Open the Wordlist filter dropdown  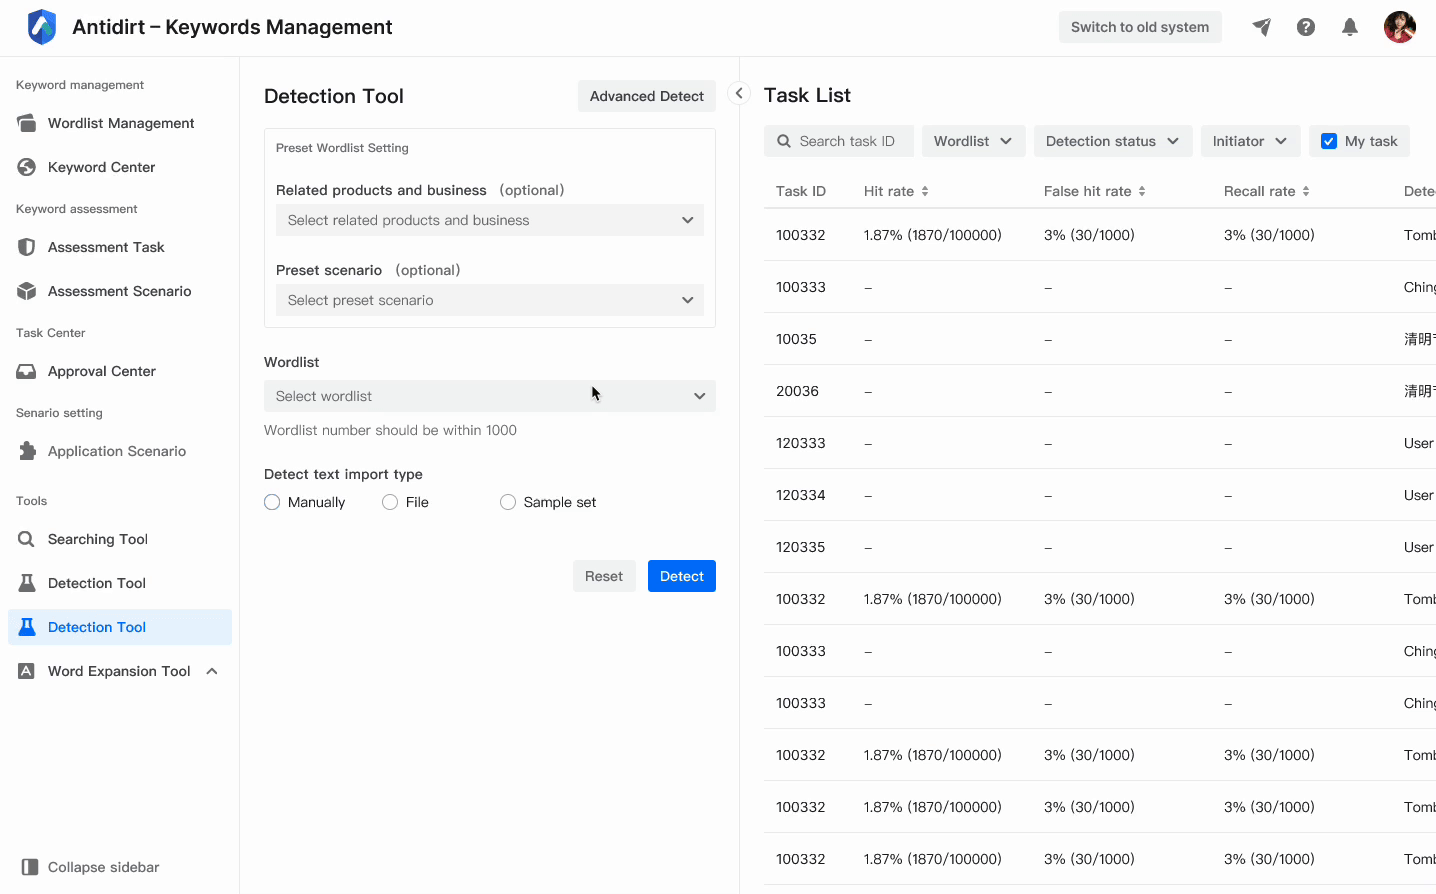click(973, 141)
